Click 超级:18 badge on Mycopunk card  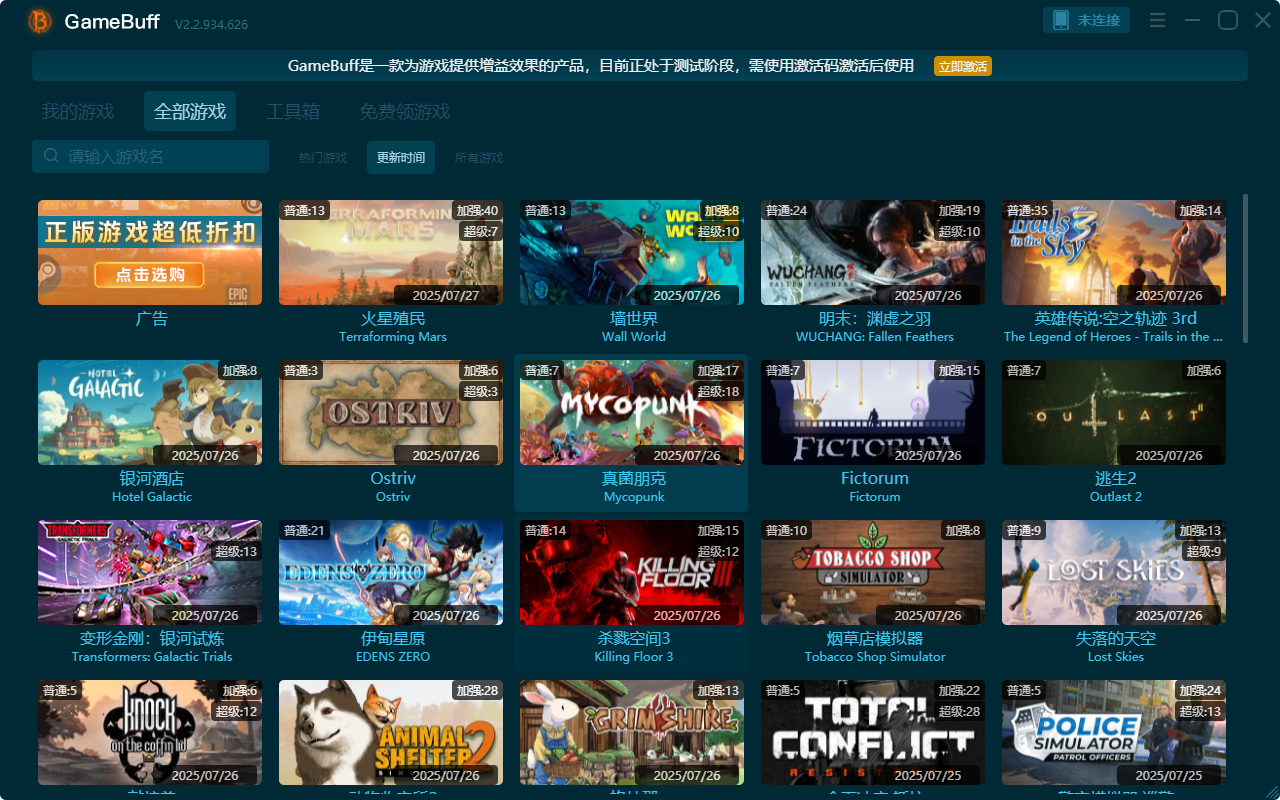click(718, 391)
